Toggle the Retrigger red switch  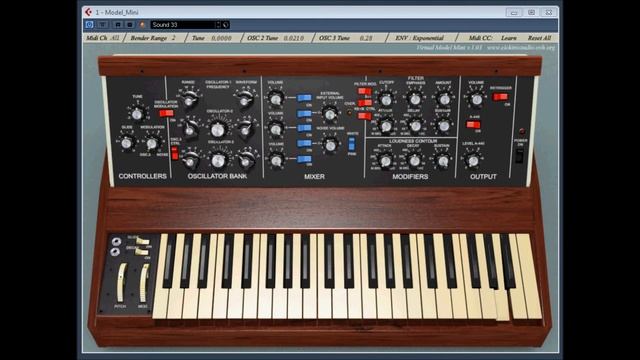click(500, 97)
